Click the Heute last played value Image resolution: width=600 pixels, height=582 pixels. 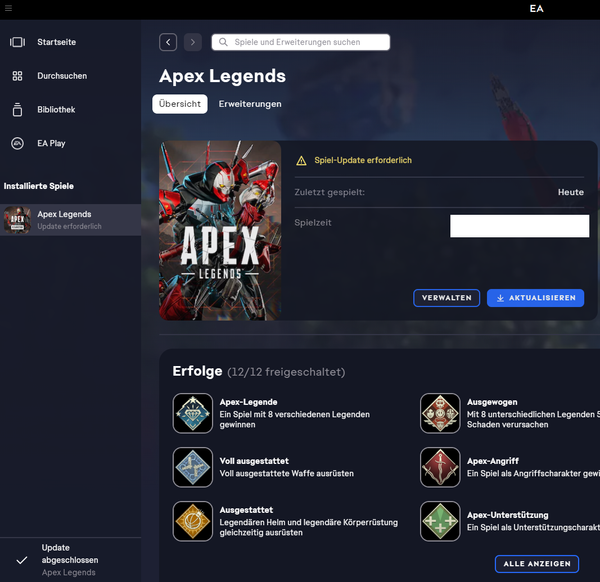(571, 192)
